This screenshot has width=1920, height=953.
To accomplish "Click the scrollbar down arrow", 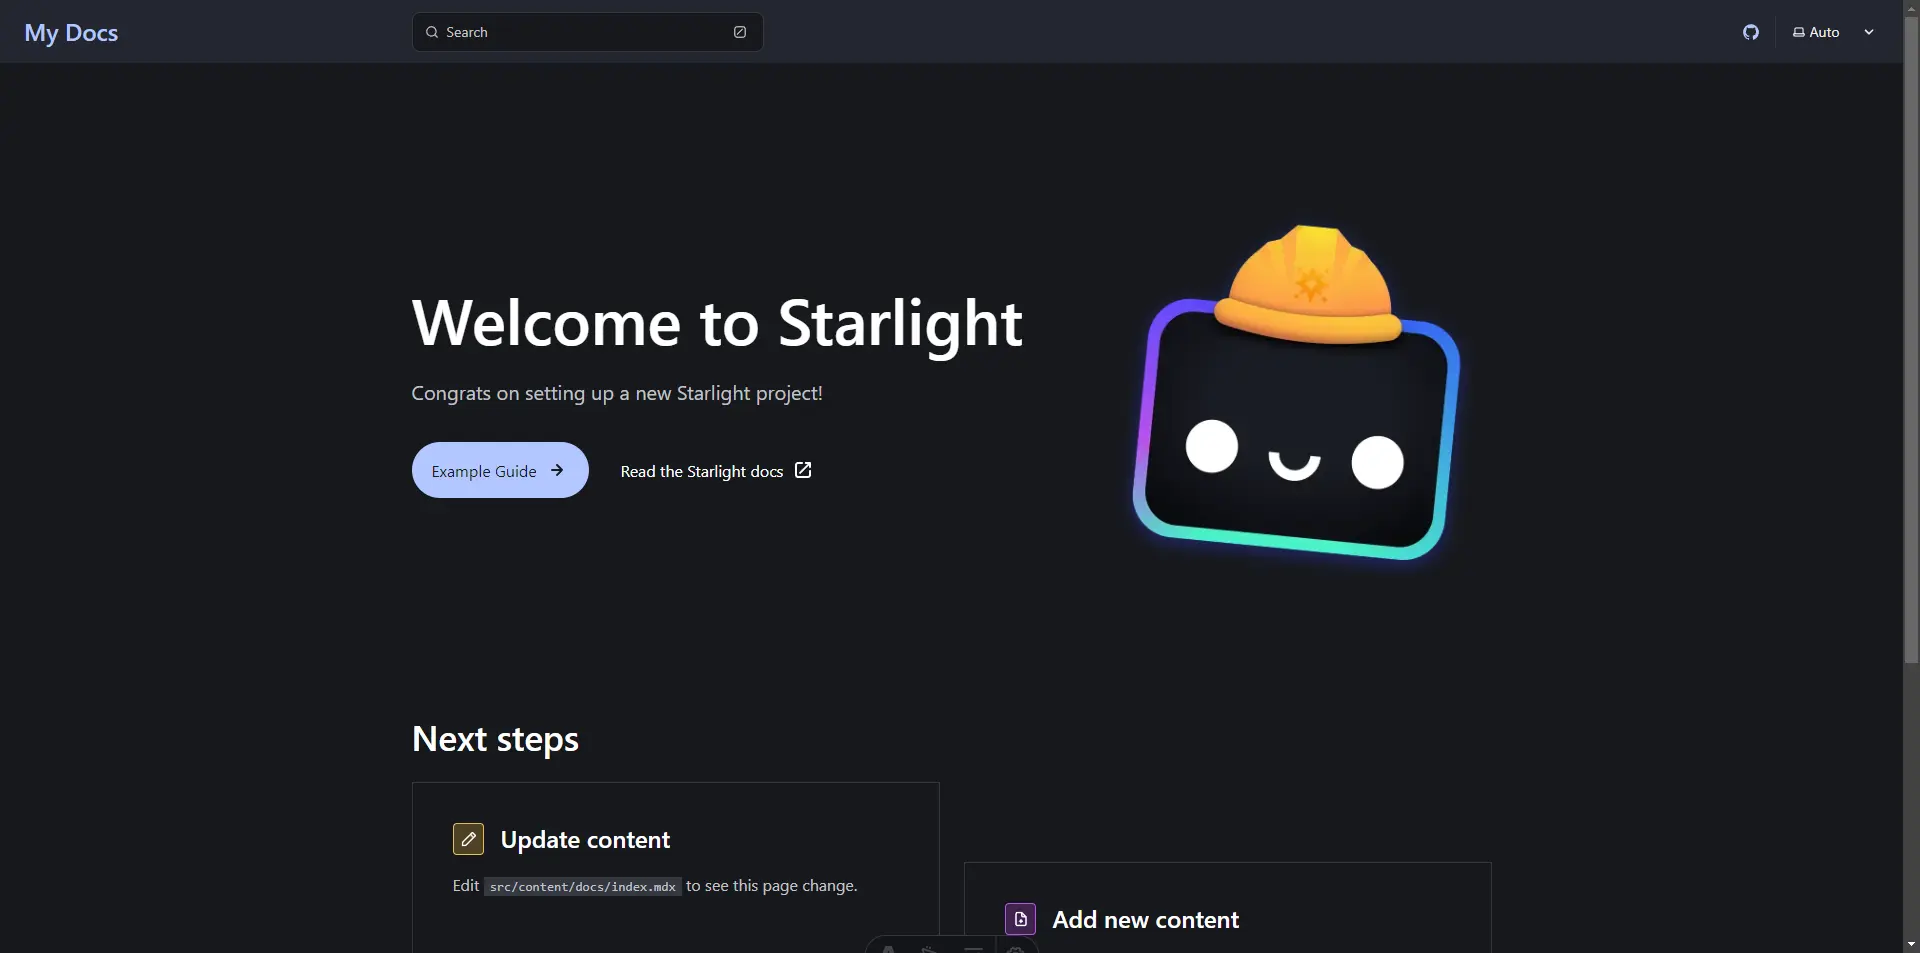I will pyautogui.click(x=1911, y=944).
